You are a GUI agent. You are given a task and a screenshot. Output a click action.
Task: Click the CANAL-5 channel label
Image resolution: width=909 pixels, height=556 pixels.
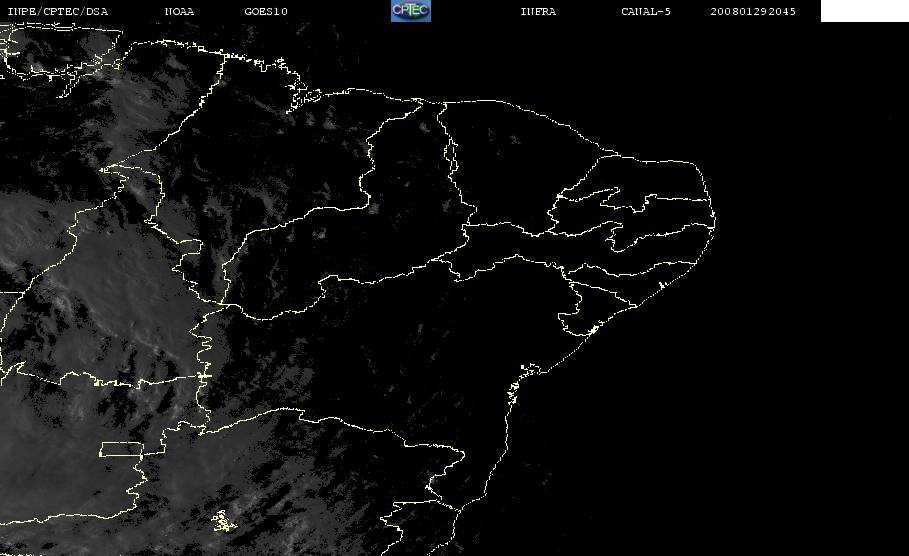(x=646, y=12)
